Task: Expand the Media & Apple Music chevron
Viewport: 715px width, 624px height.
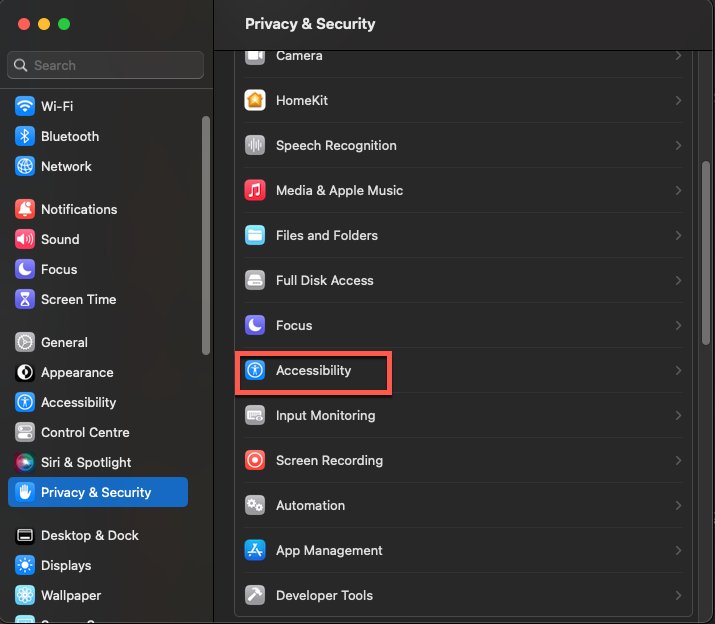Action: [679, 190]
